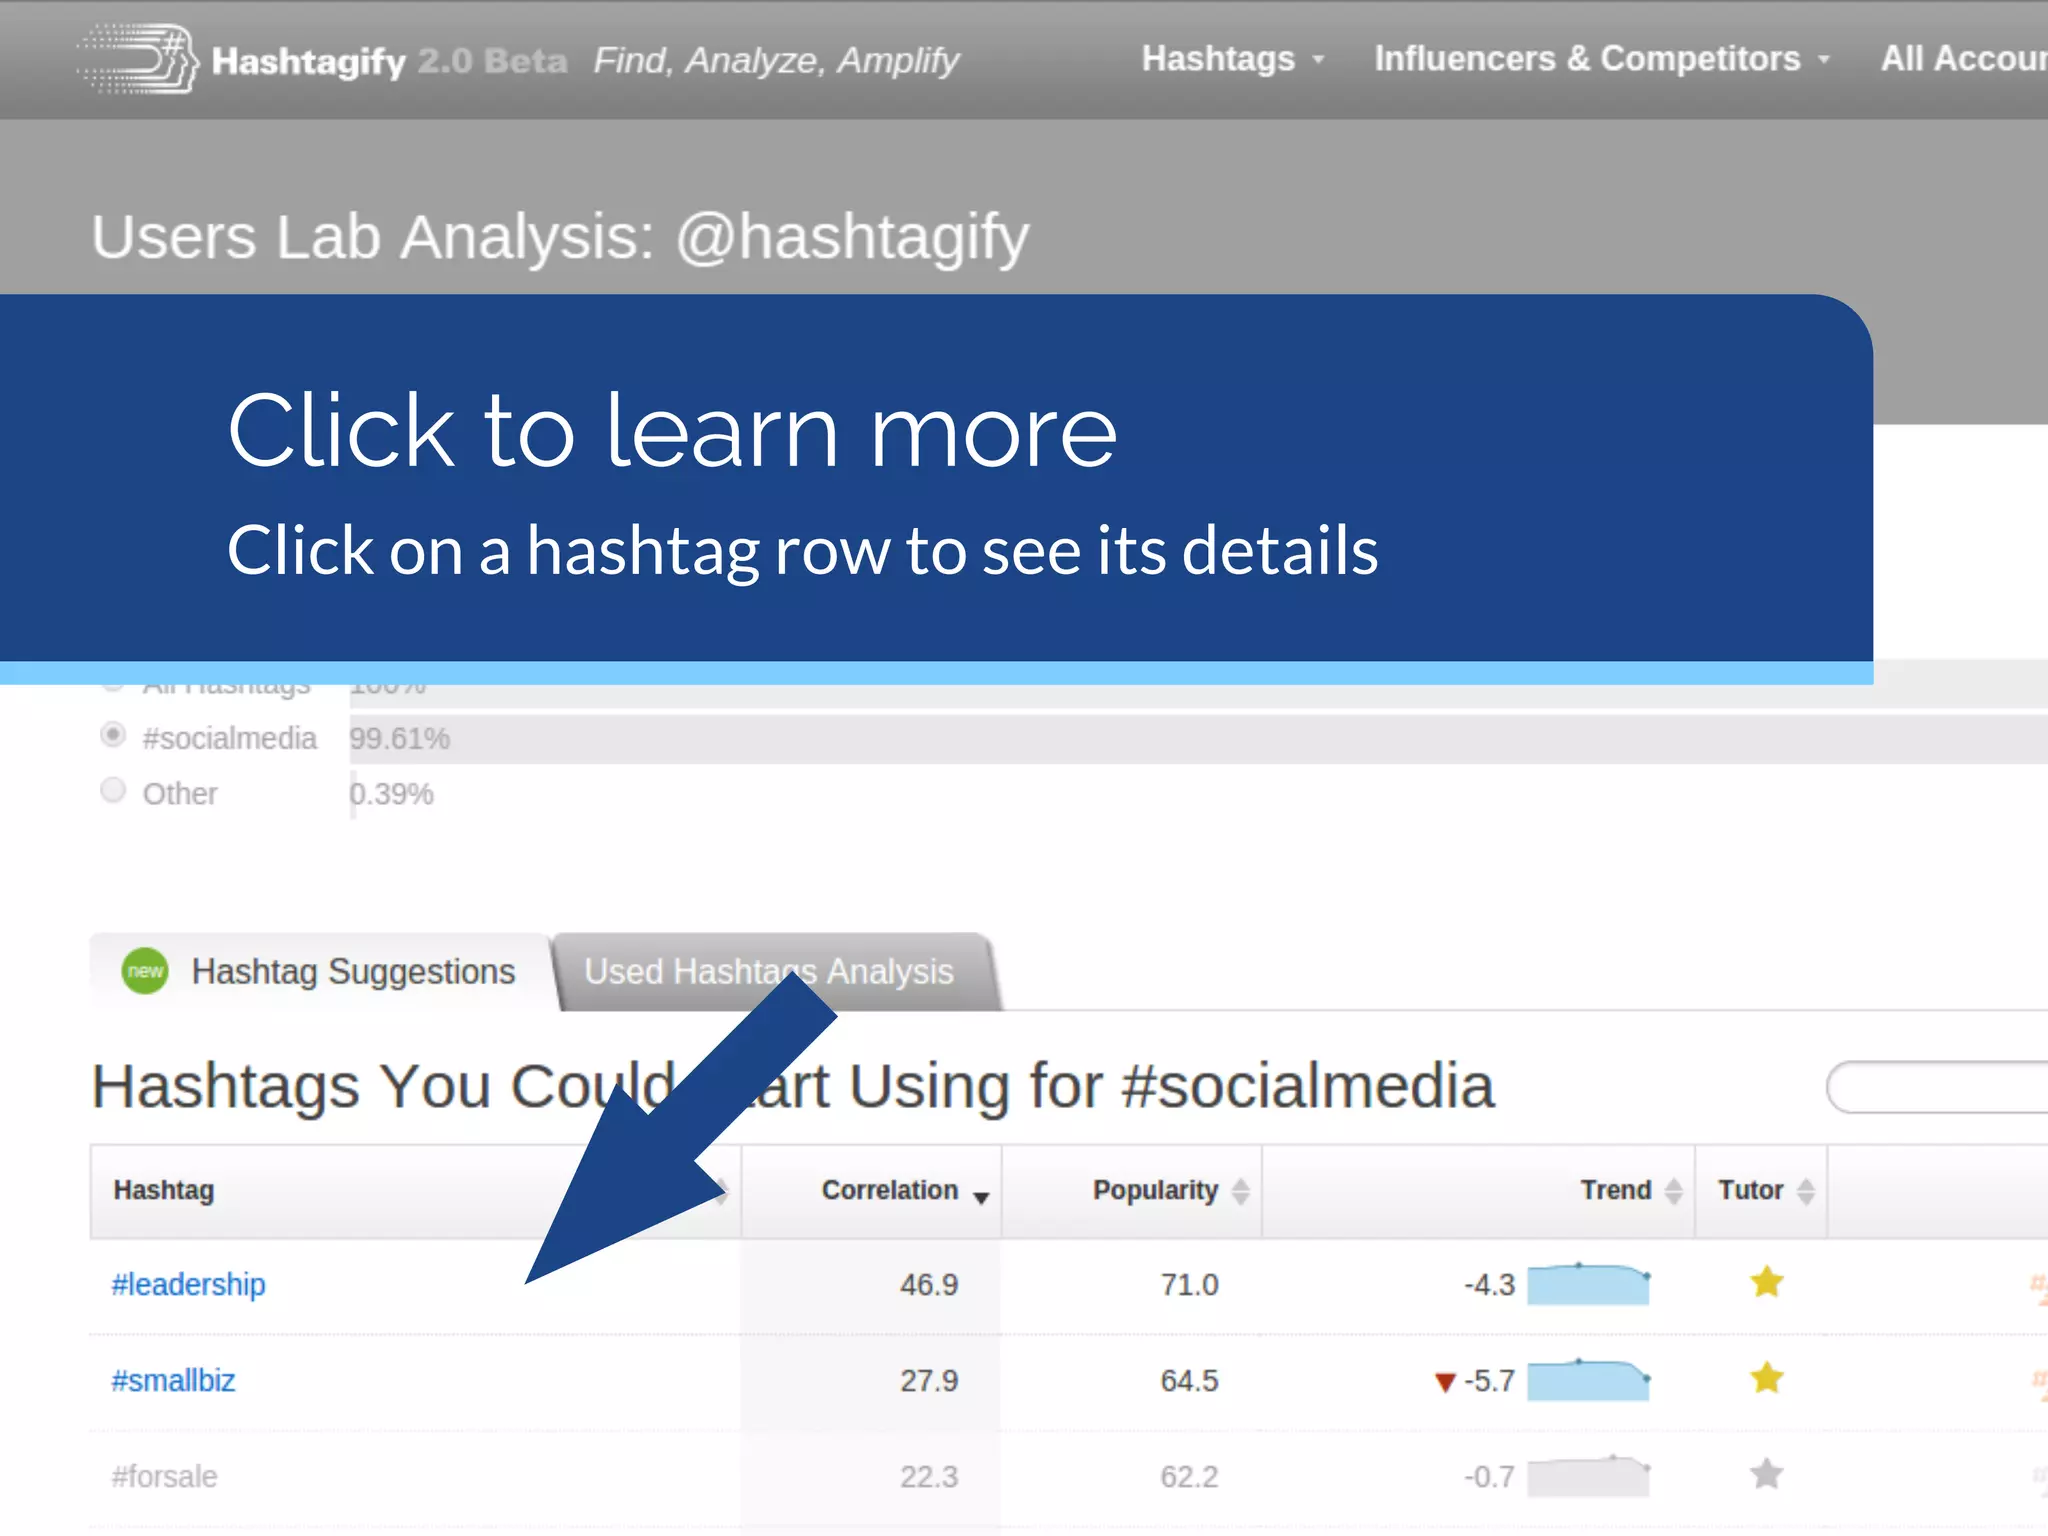Click the #forsale trend sparkline
Image resolution: width=2048 pixels, height=1536 pixels.
(1589, 1476)
